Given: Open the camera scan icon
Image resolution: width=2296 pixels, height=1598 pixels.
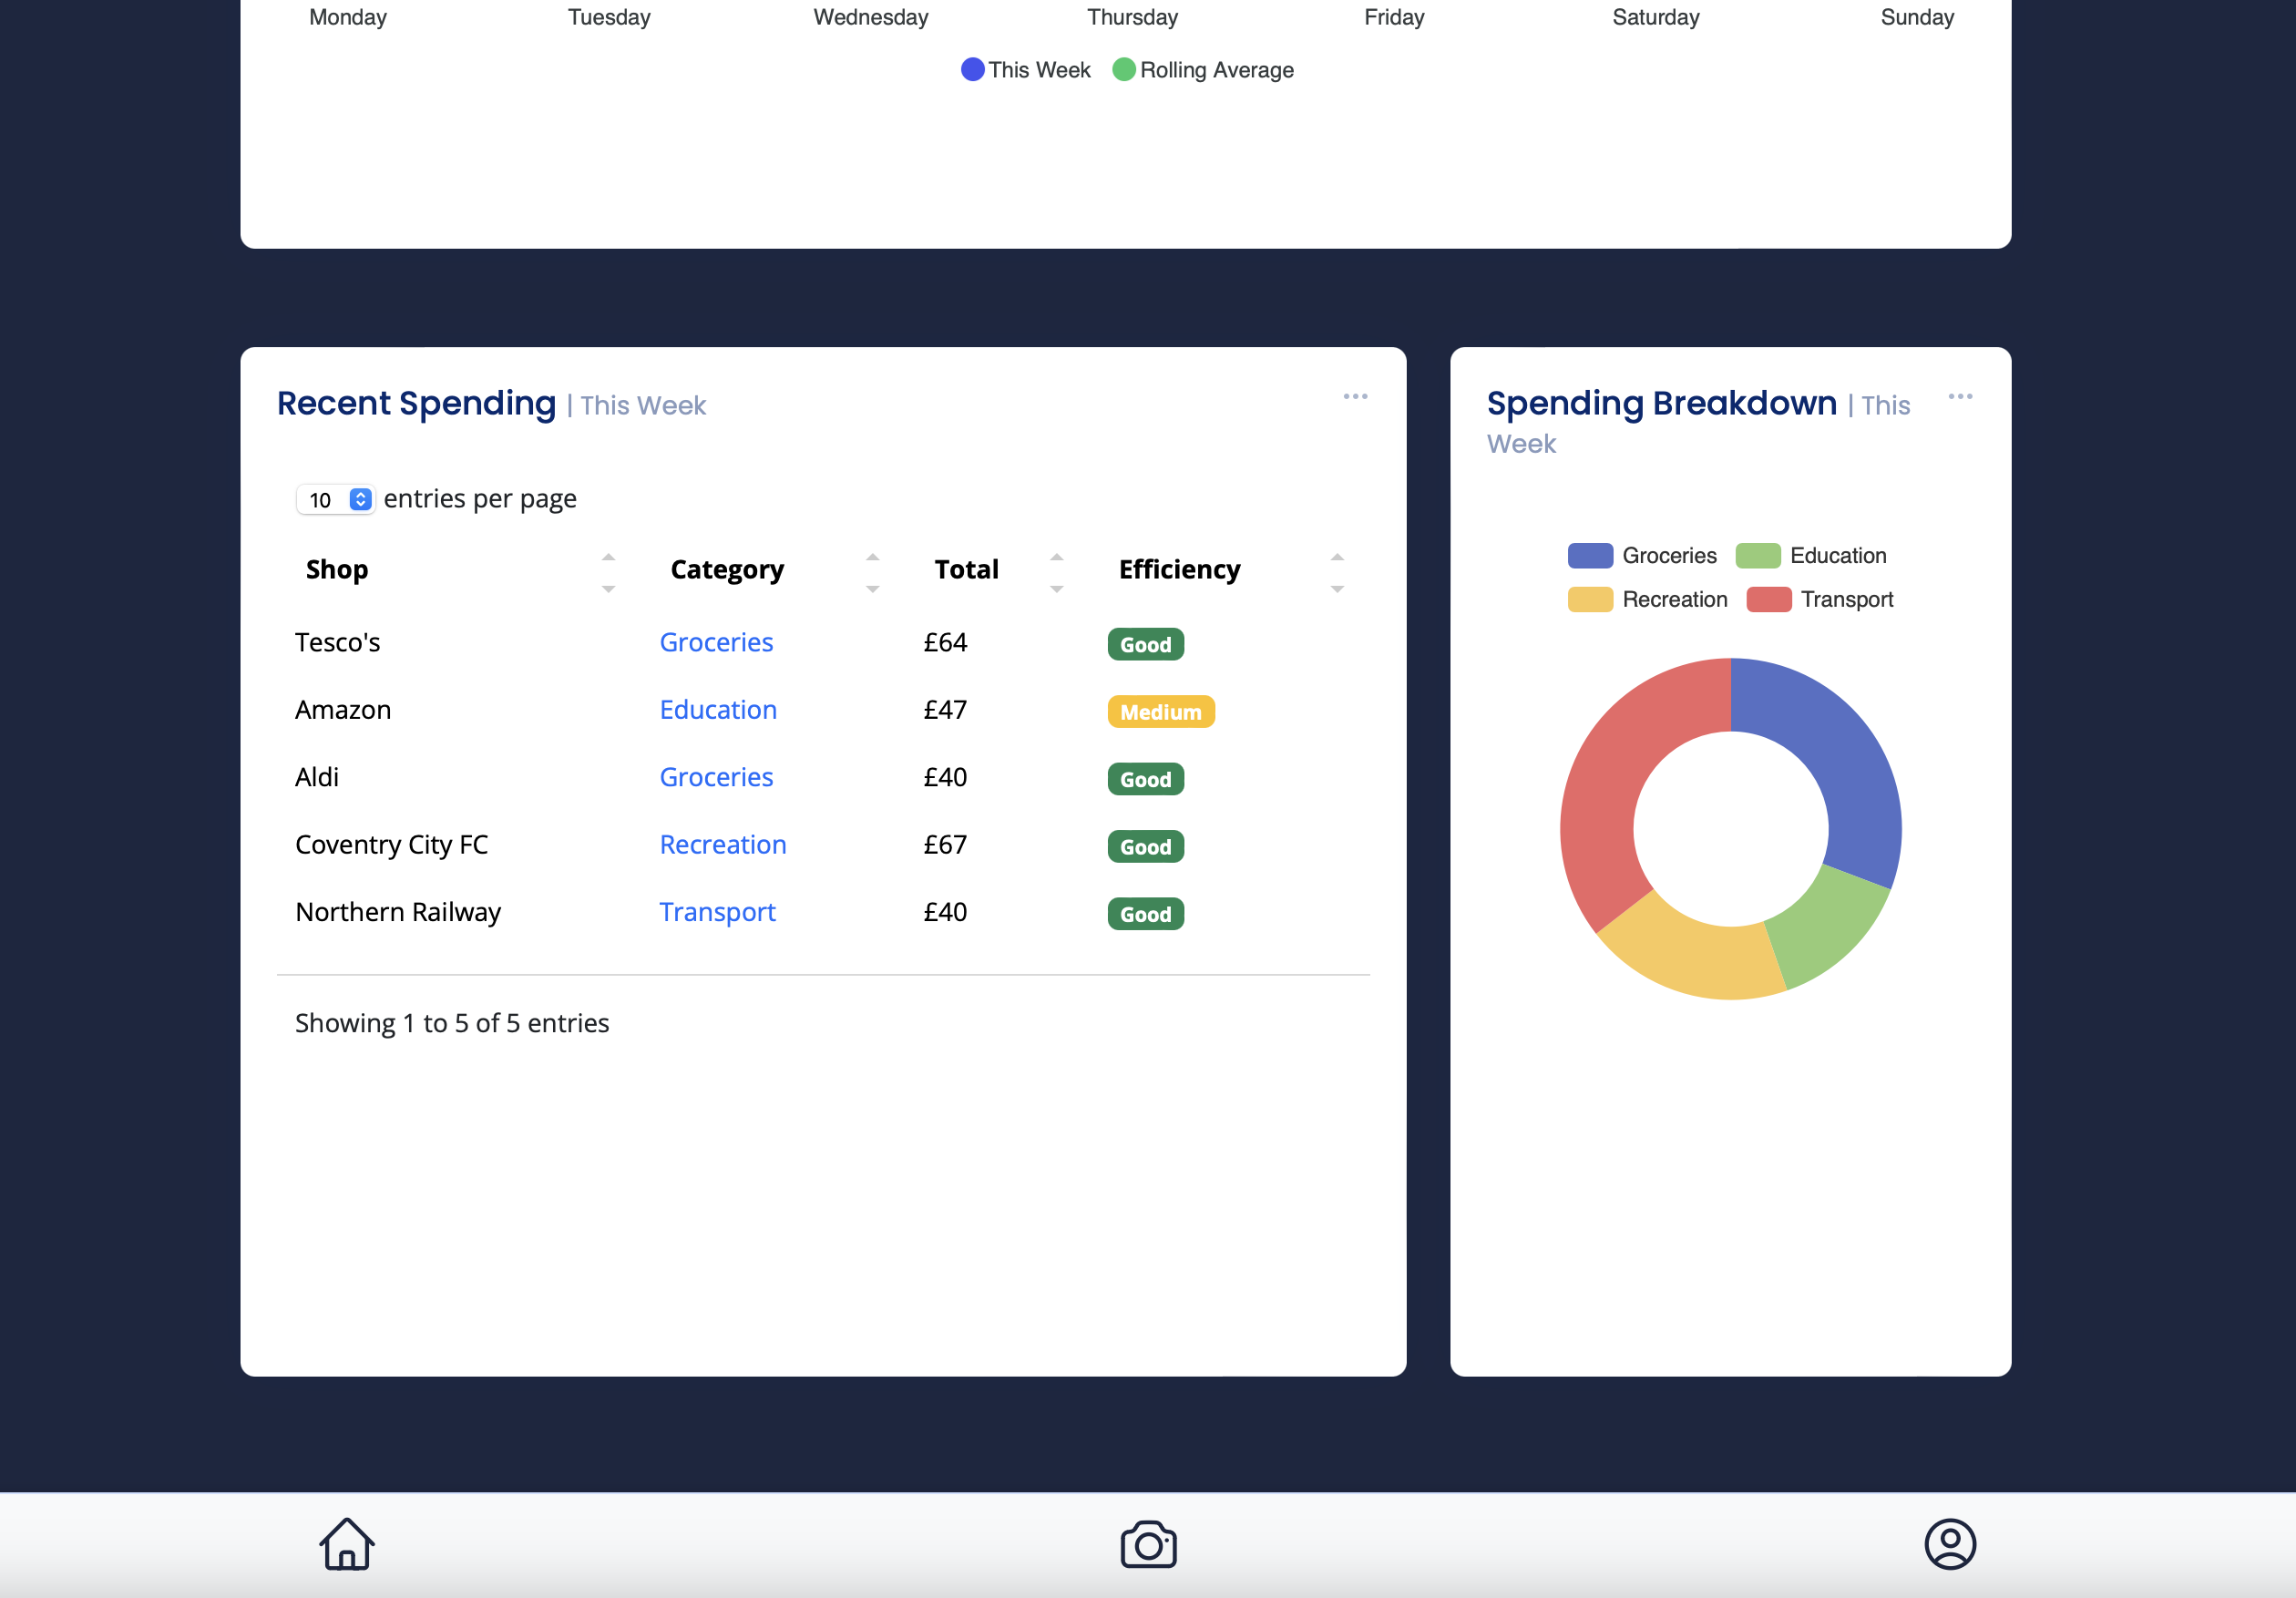Looking at the screenshot, I should click(1148, 1544).
